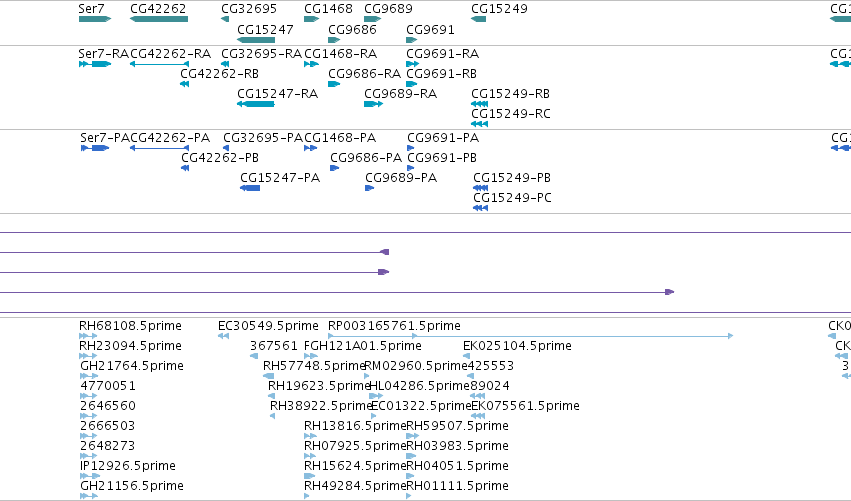
Task: Open protein CG15247-PA
Action: click(x=280, y=178)
